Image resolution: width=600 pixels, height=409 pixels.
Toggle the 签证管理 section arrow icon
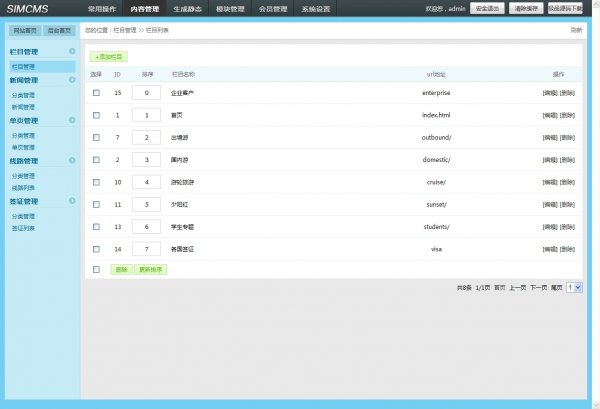coord(72,201)
